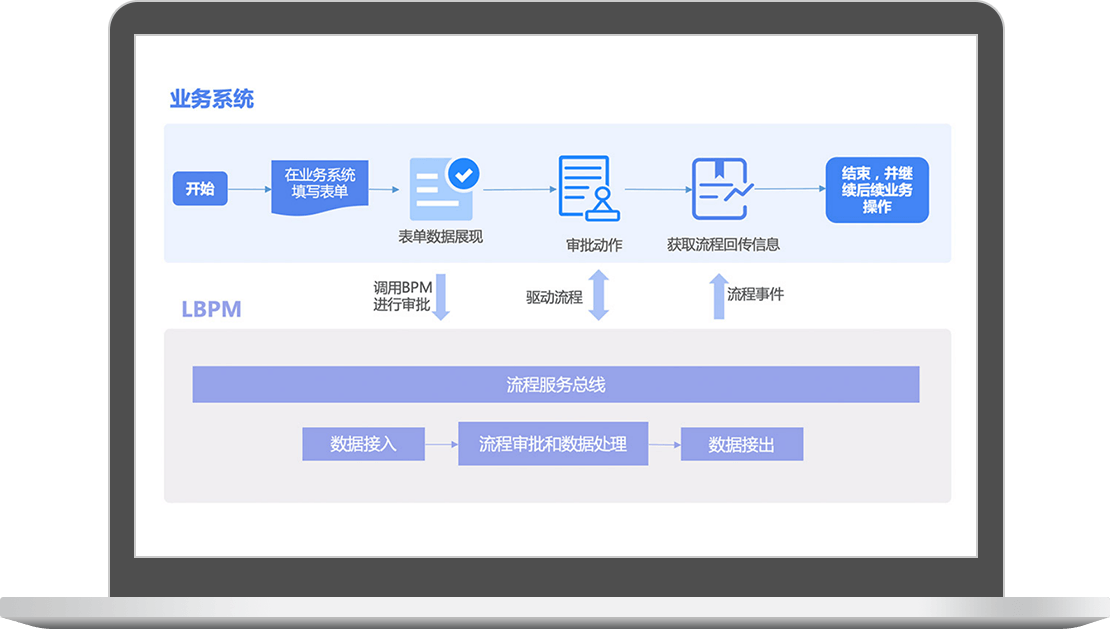1110x629 pixels.
Task: Click the downward arrow beside 调用BPM
Action: [x=440, y=297]
